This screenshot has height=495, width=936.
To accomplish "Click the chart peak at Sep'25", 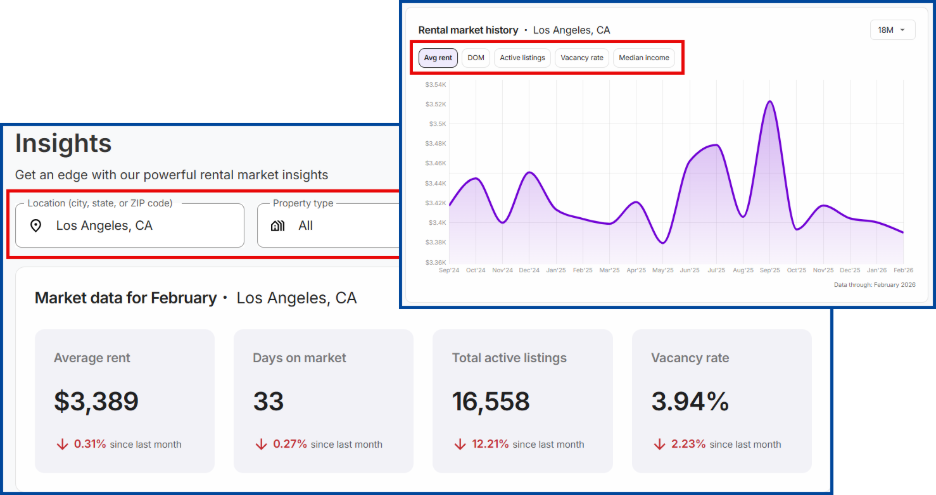I will pos(769,101).
